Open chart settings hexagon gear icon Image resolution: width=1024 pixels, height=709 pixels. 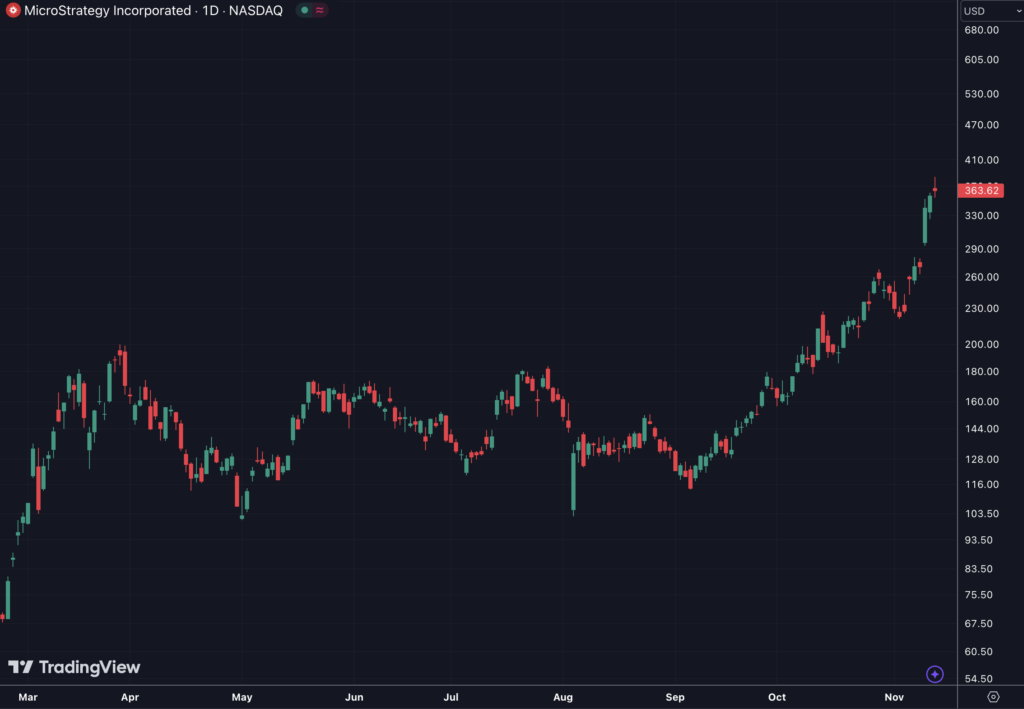[x=993, y=697]
